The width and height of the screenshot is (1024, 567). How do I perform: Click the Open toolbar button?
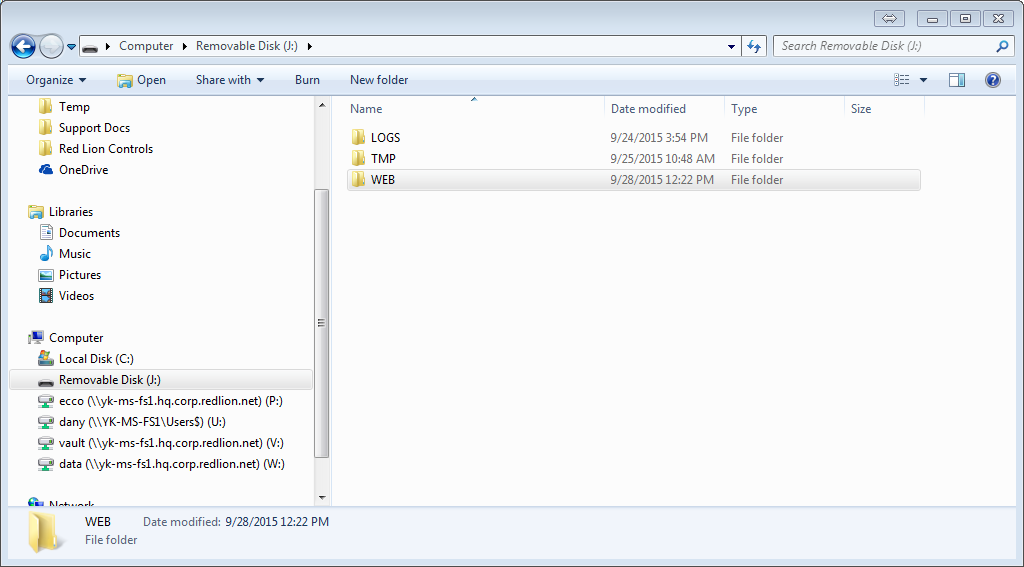142,80
